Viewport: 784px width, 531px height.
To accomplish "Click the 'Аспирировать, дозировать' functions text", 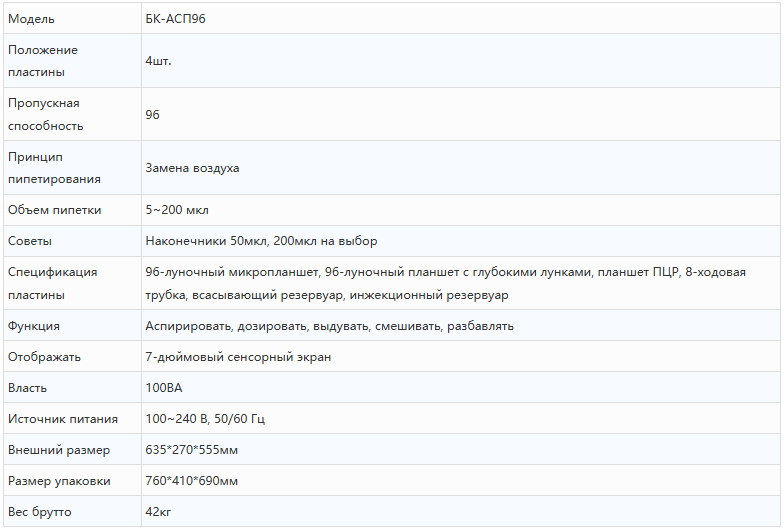I will 329,326.
